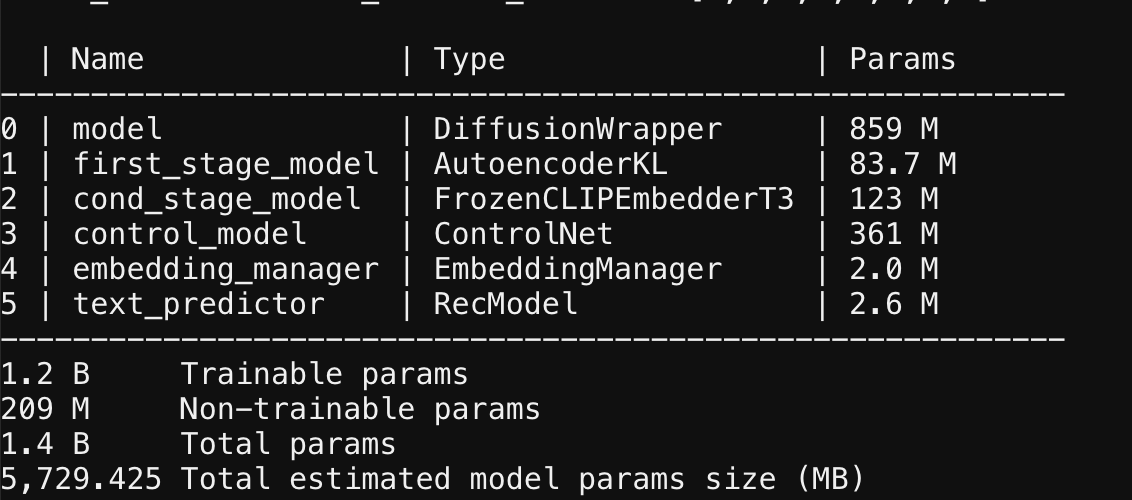Click the '859 M' params value
The height and width of the screenshot is (500, 1132).
tap(893, 129)
